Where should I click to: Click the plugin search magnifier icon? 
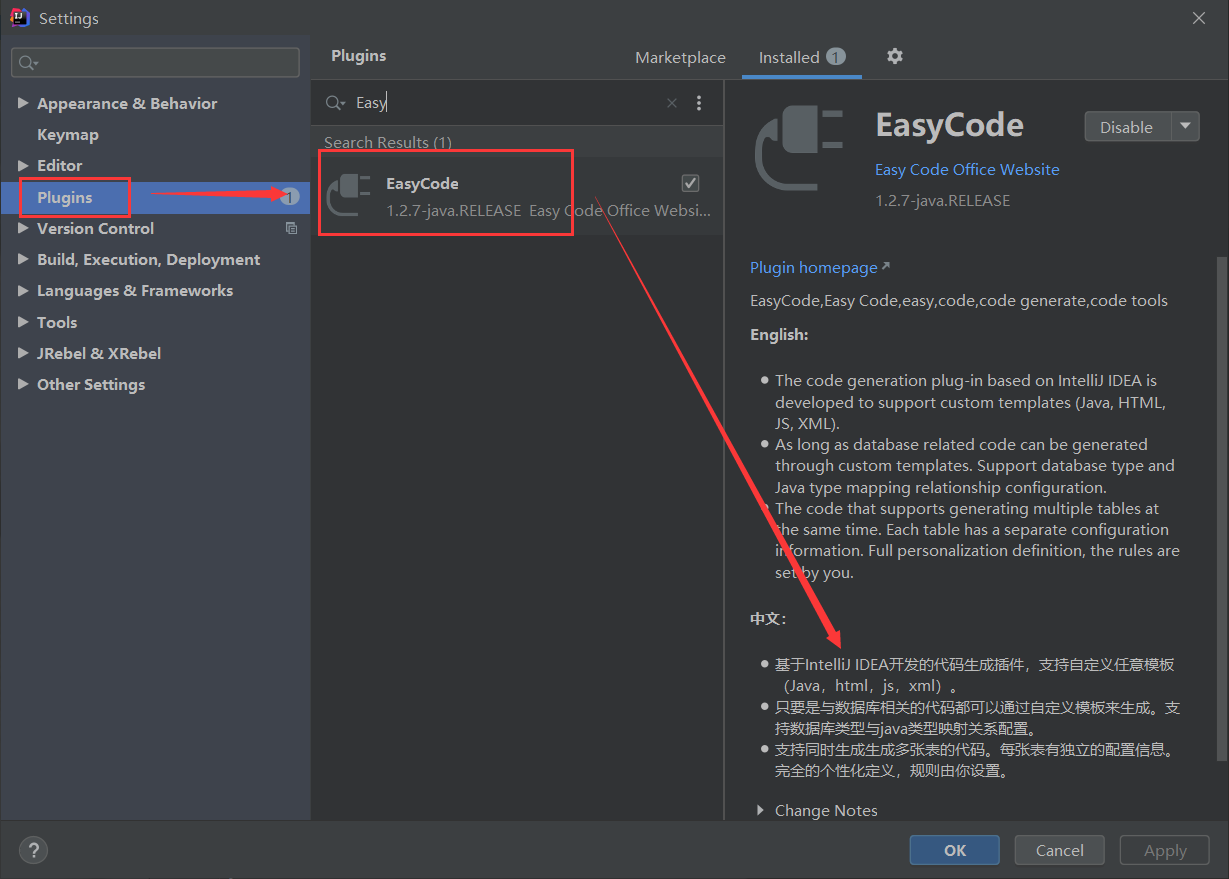335,103
